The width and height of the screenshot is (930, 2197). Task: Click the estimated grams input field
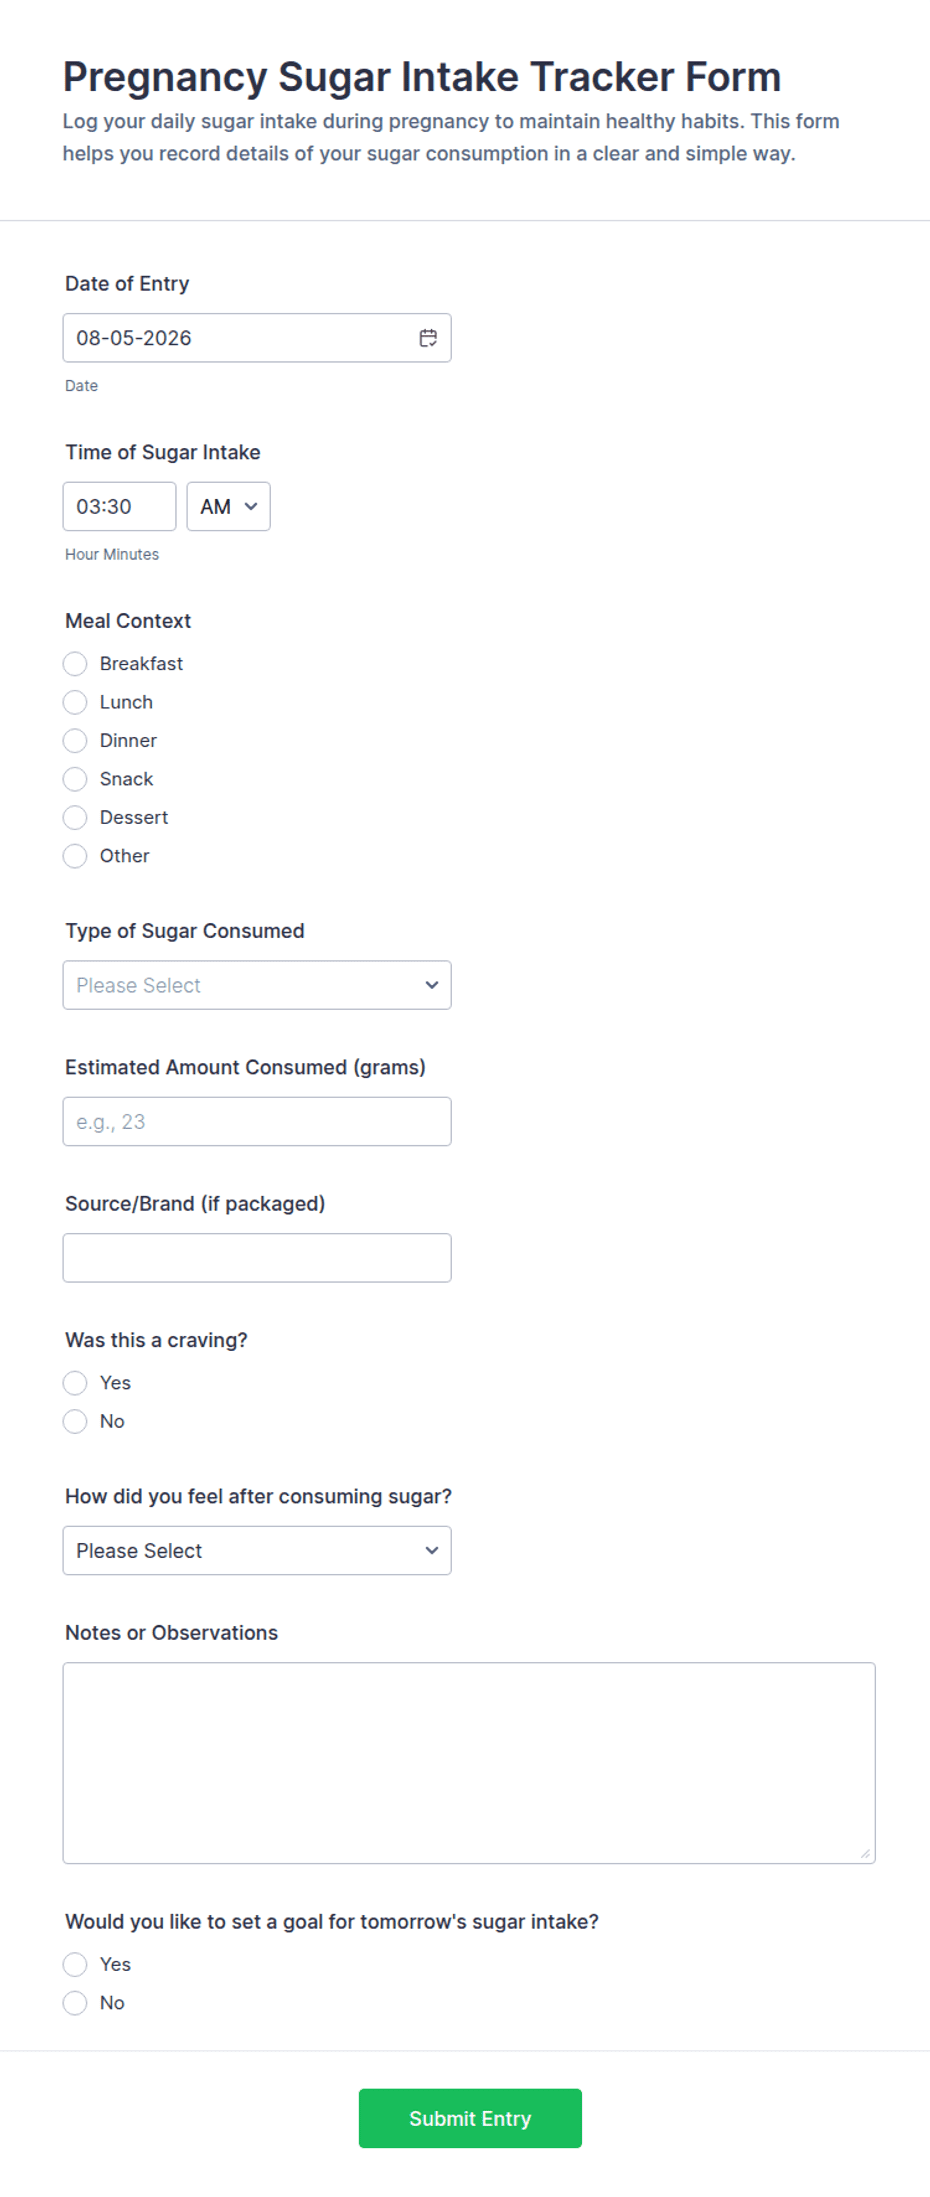257,1121
